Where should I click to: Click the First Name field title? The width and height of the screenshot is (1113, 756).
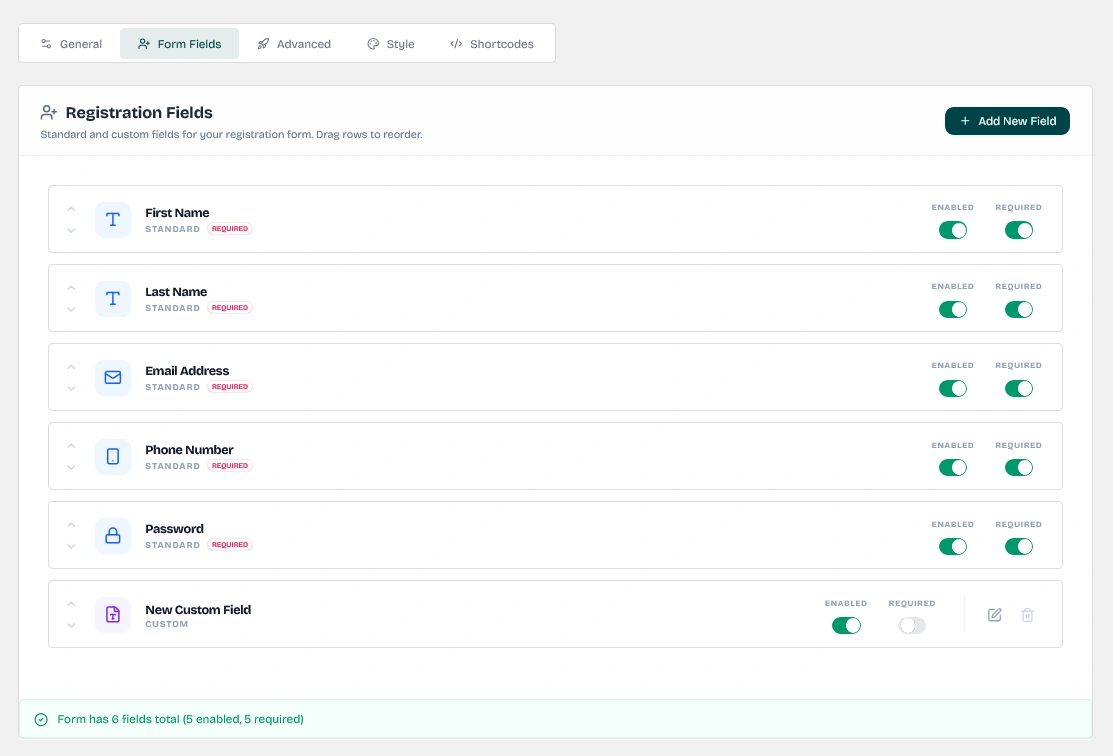pos(177,213)
